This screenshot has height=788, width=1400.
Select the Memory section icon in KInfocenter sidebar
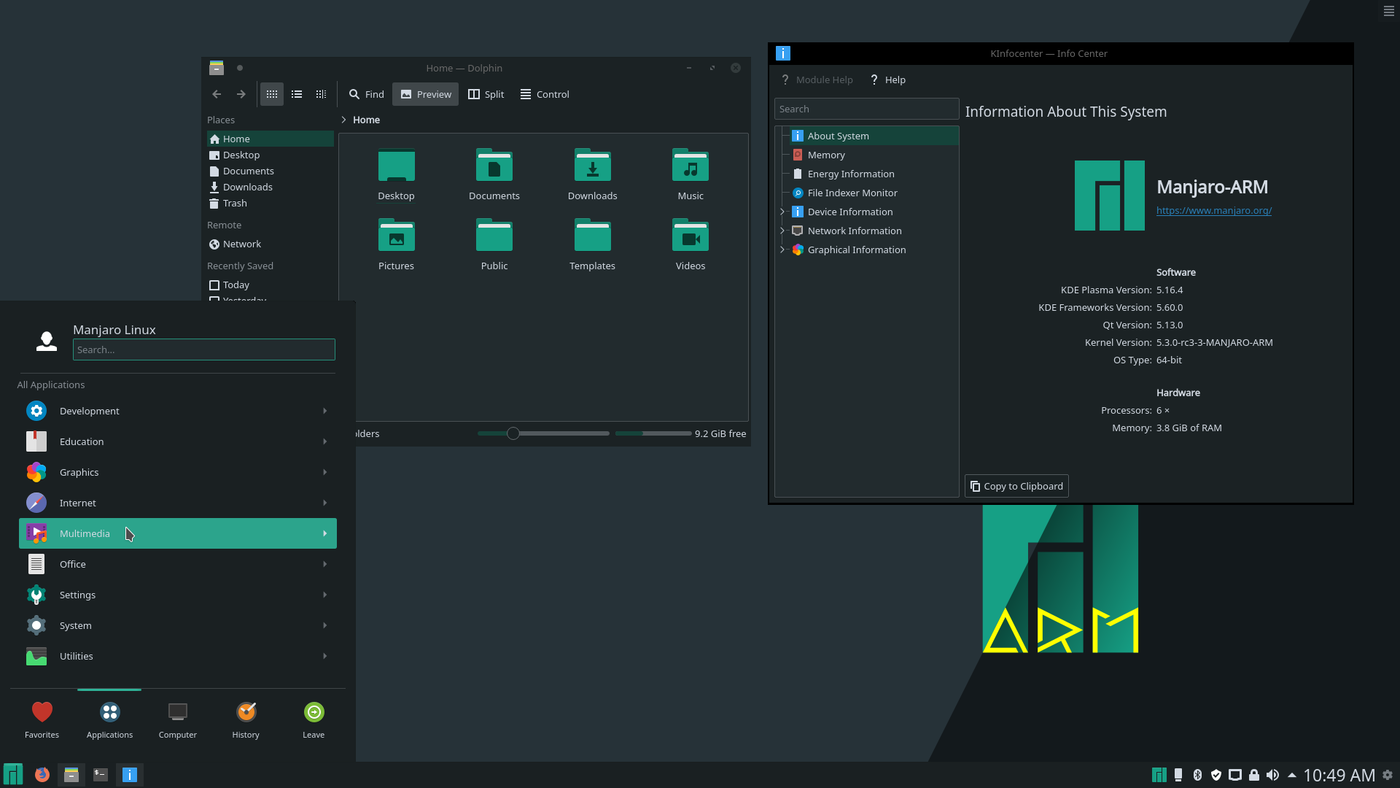(797, 154)
